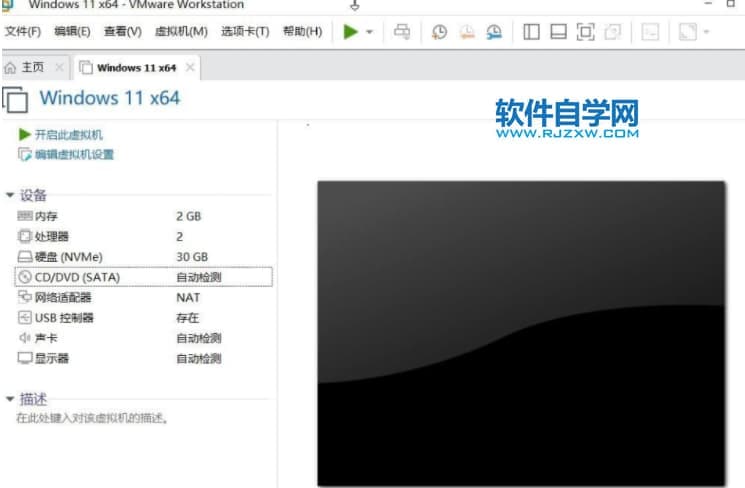Click Send Ctrl+Alt+Del toolbar icon
The image size is (745, 488).
402,32
